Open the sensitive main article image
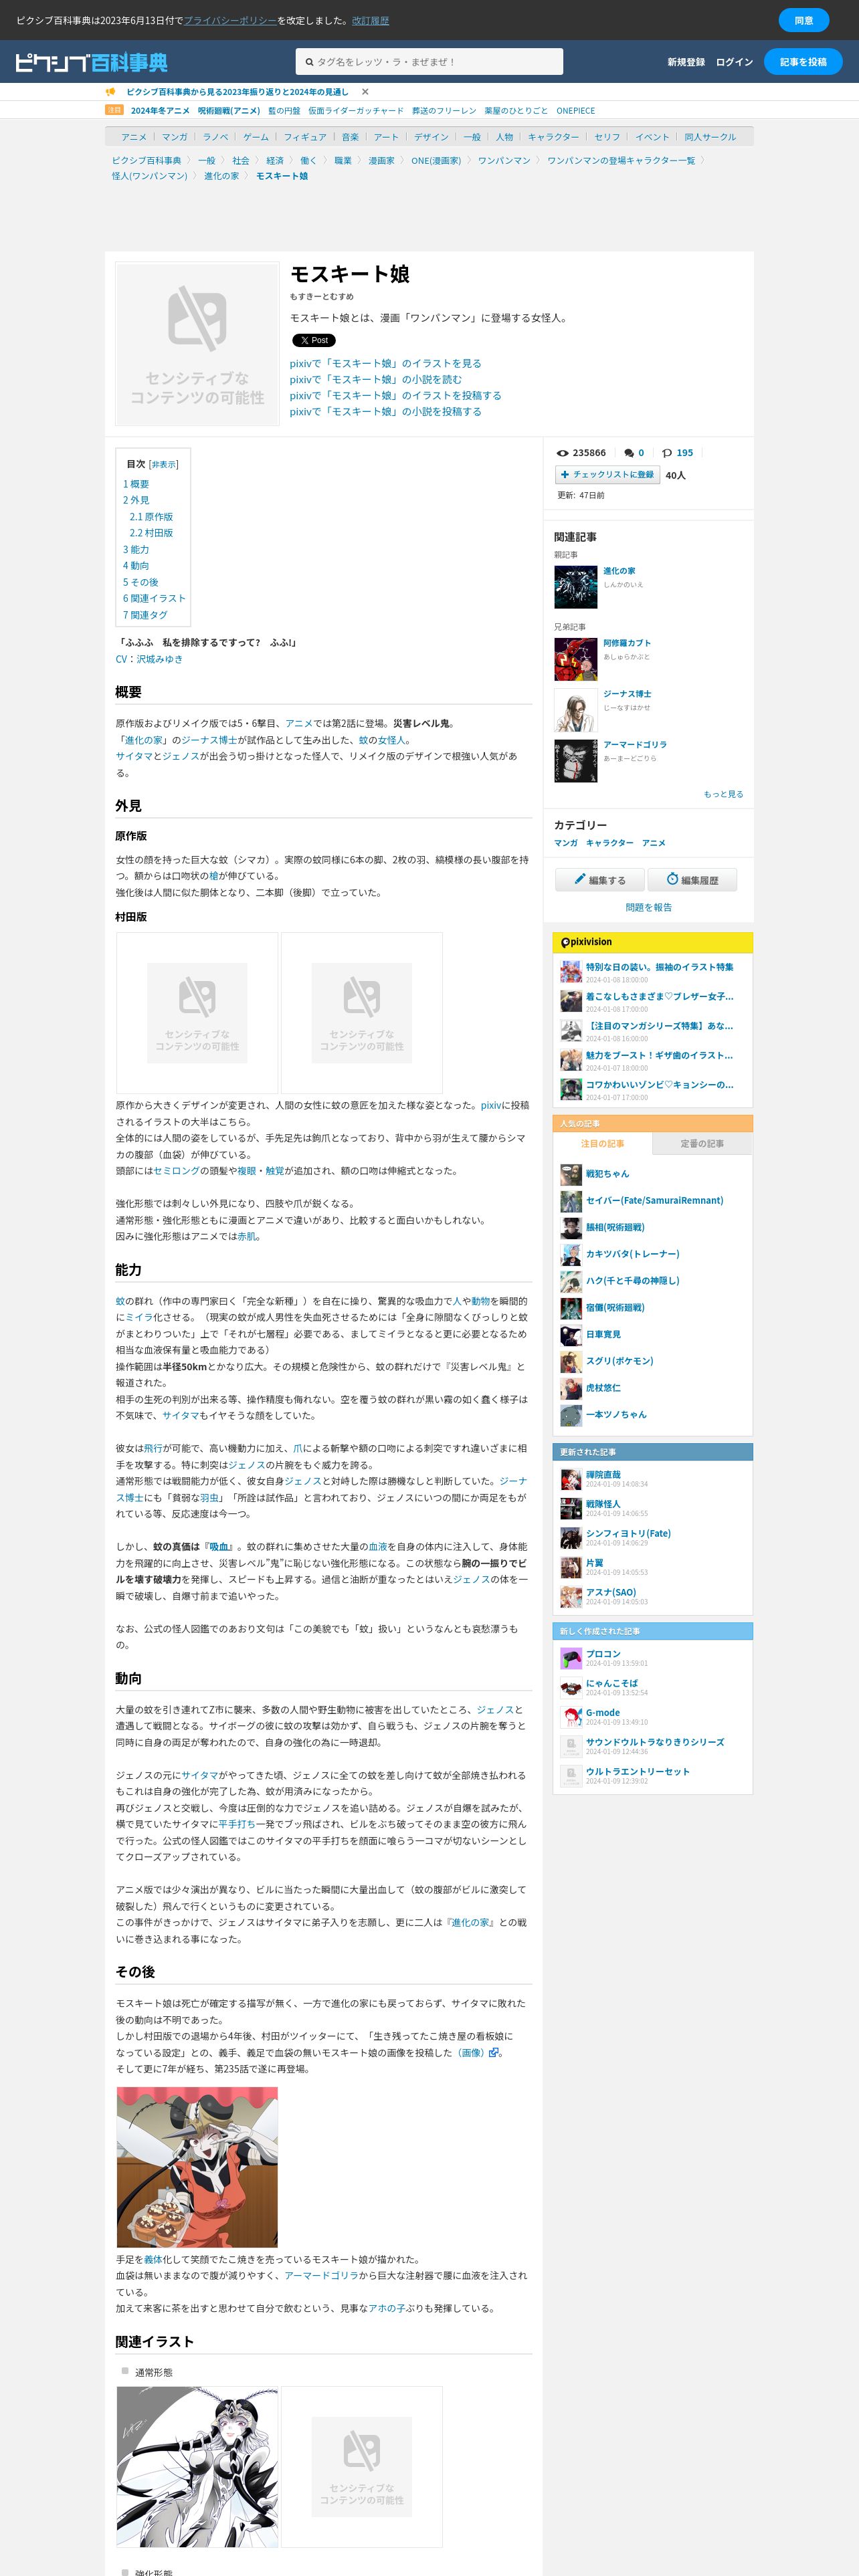Viewport: 859px width, 2576px height. pos(197,343)
